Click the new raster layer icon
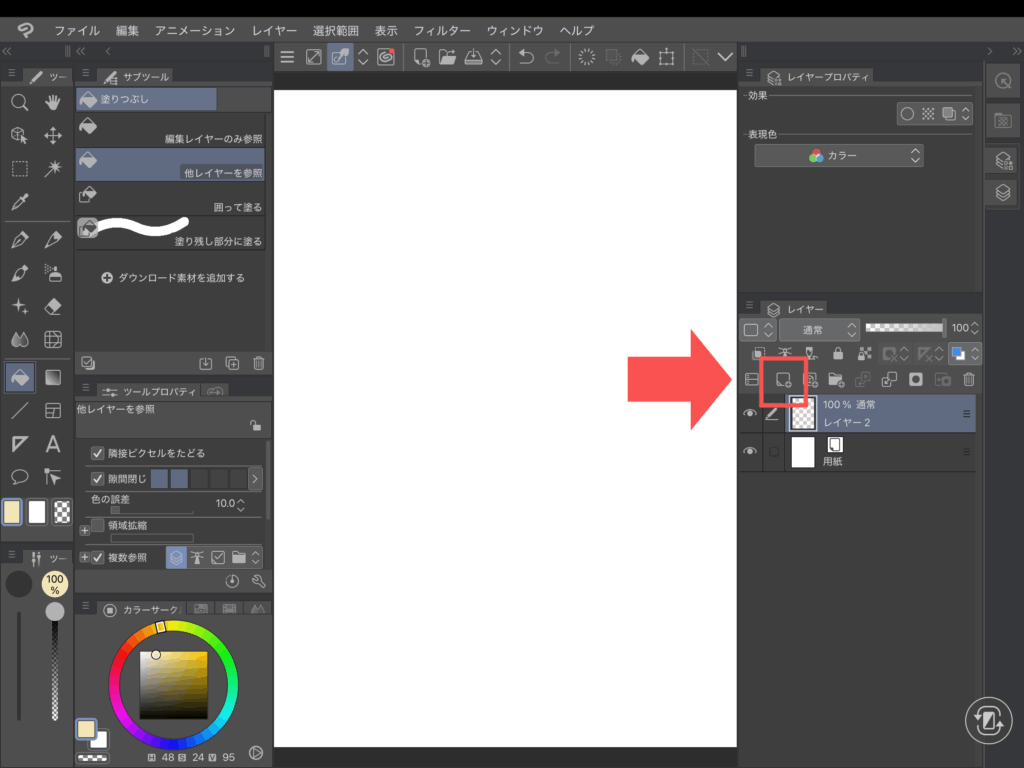This screenshot has height=768, width=1024. [784, 380]
